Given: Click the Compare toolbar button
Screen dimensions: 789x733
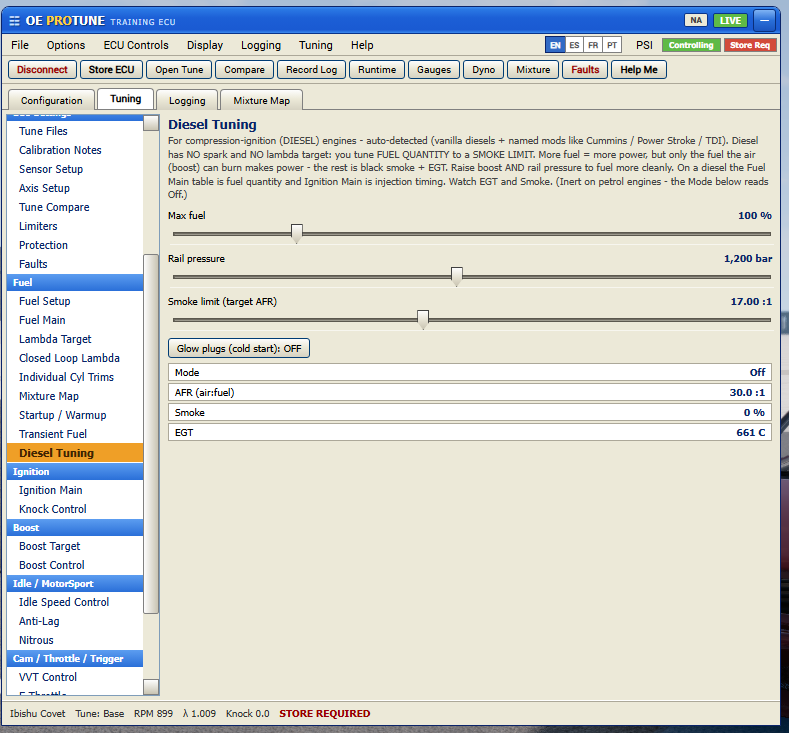Looking at the screenshot, I should pos(244,69).
